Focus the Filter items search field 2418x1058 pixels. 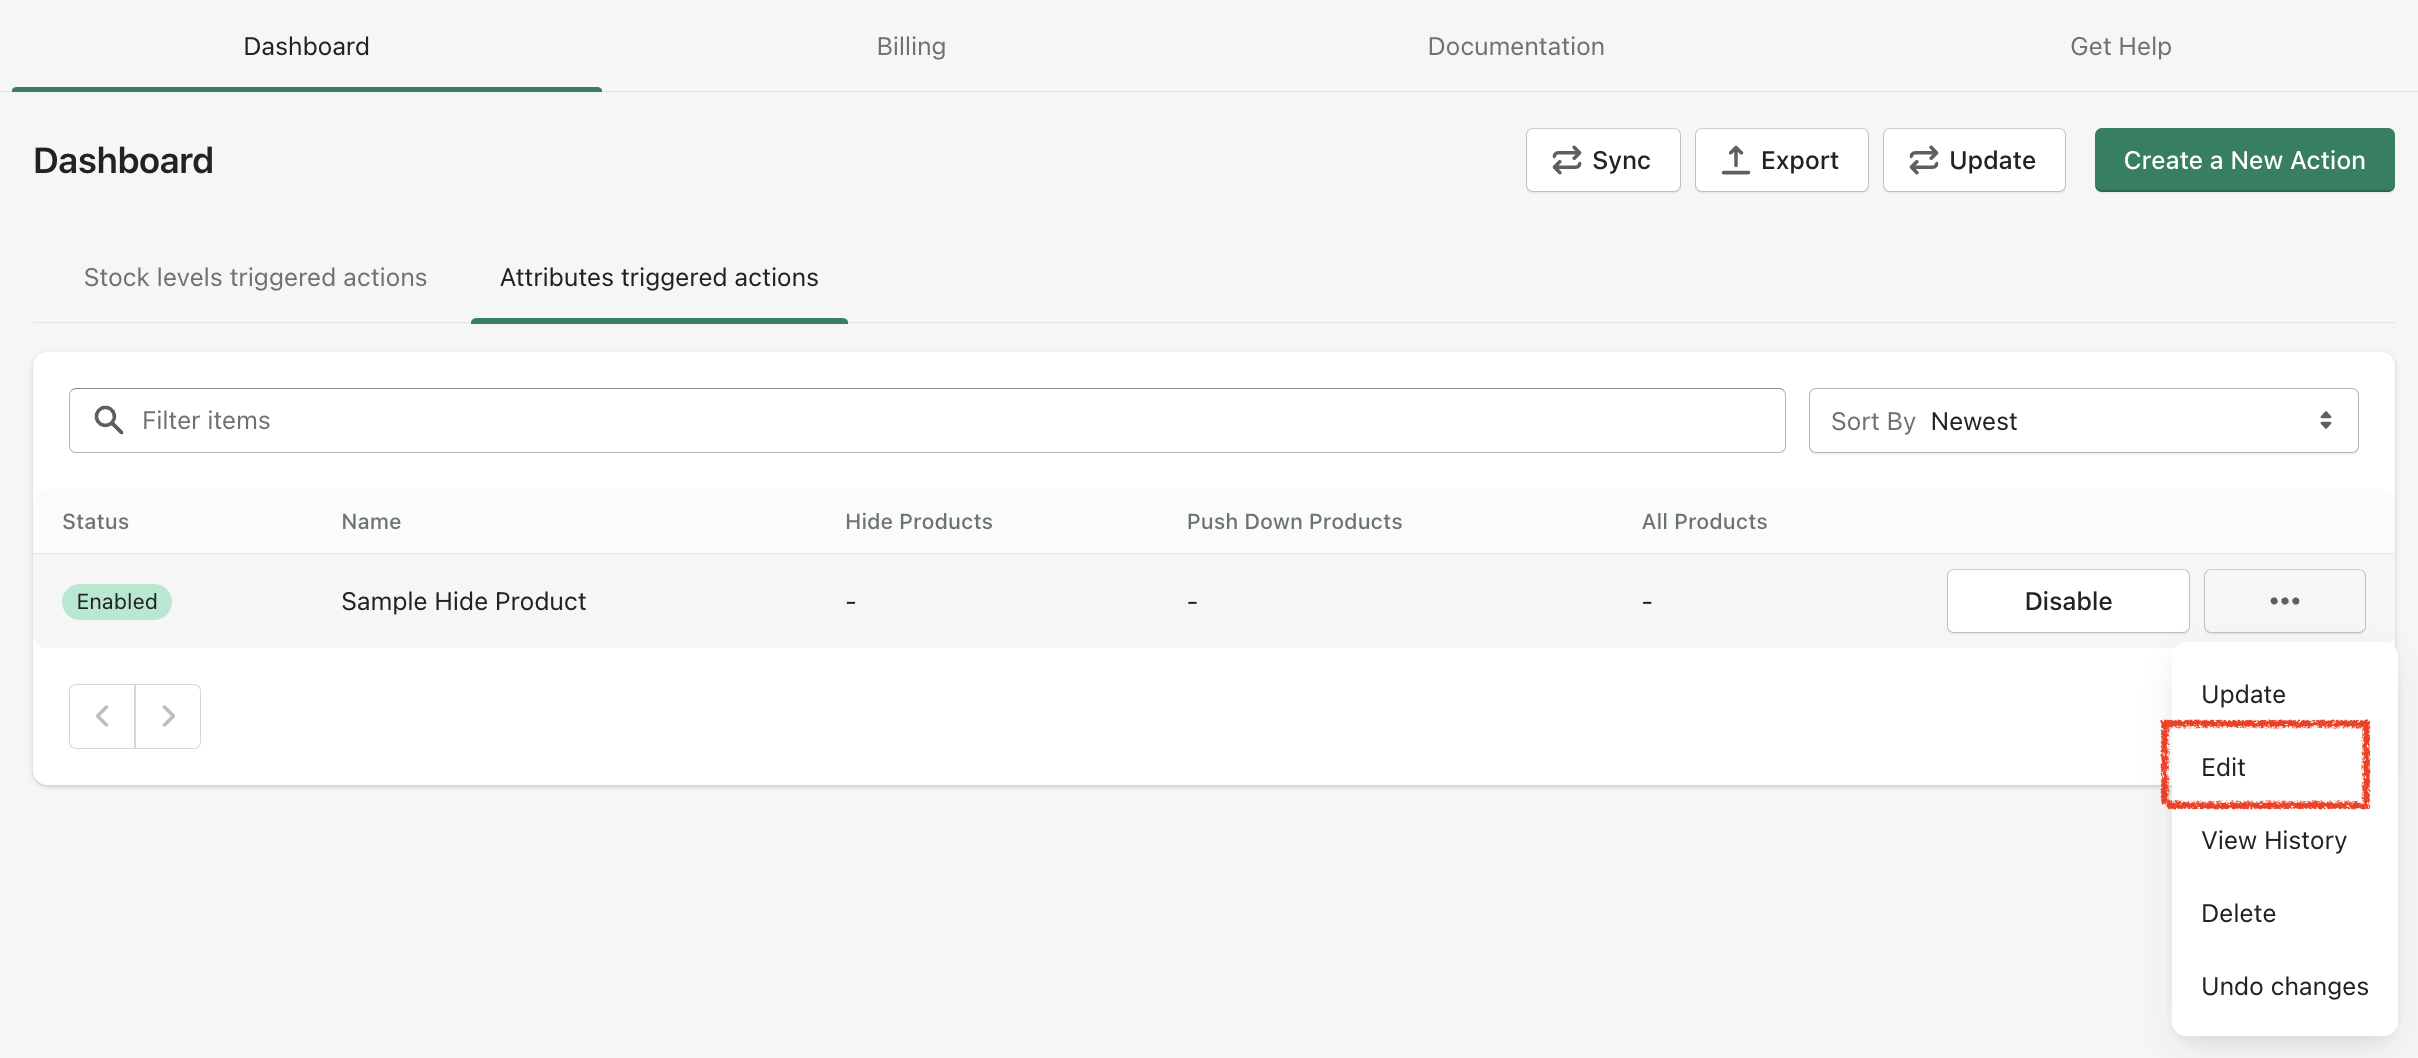[950, 420]
